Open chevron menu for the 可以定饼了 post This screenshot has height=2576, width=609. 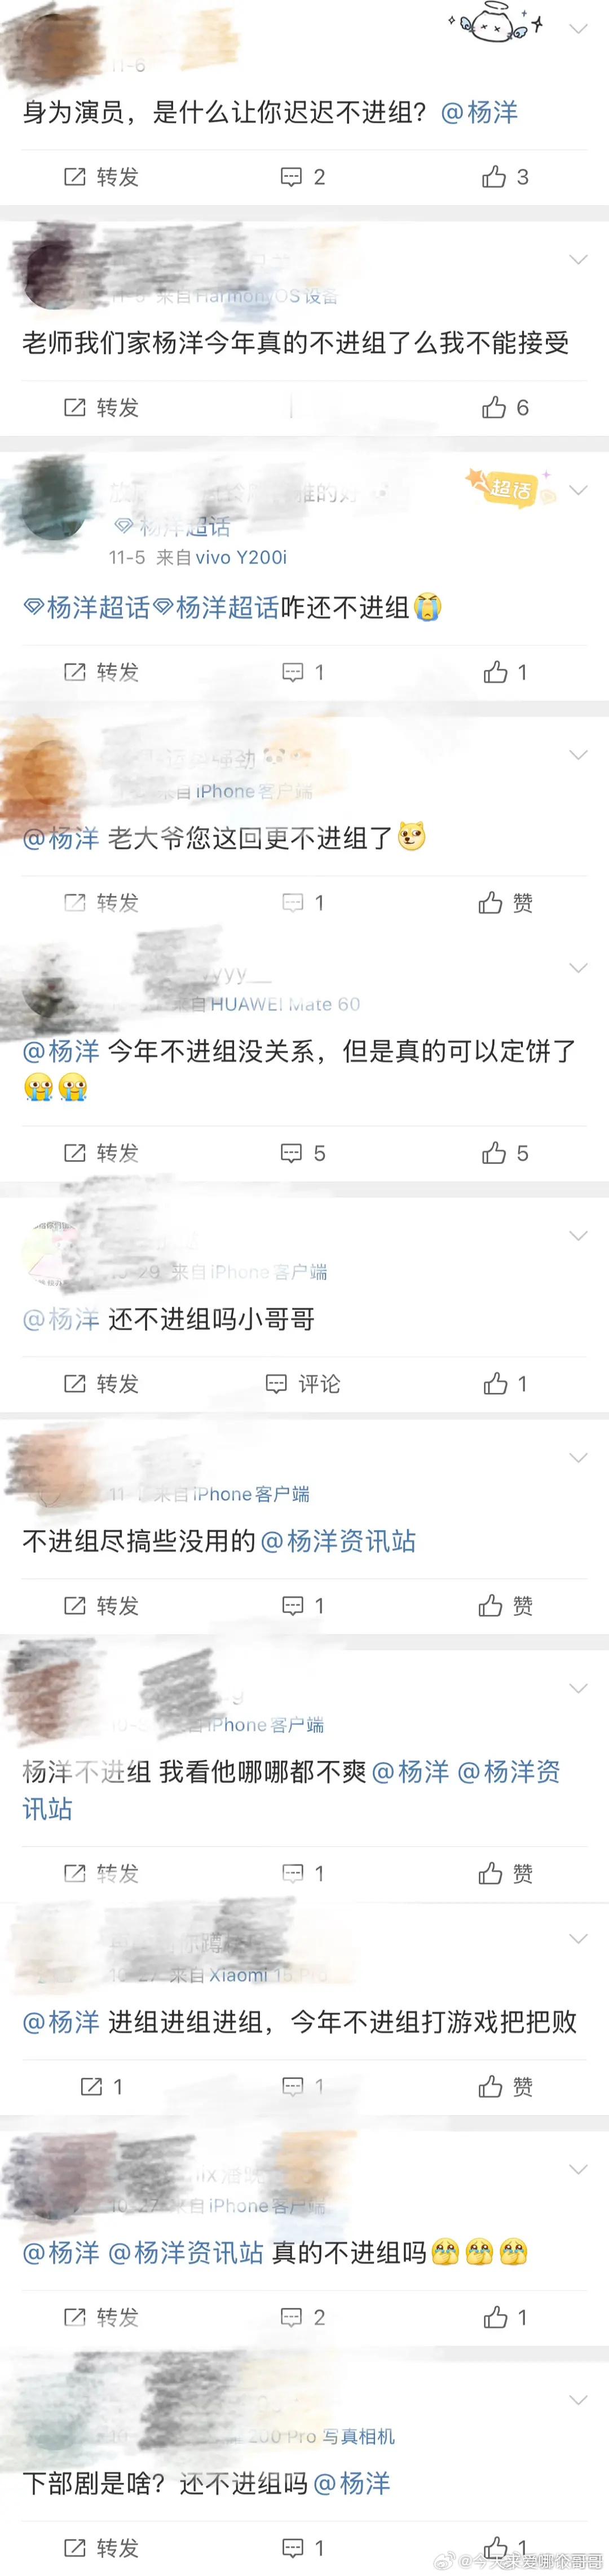pos(578,968)
